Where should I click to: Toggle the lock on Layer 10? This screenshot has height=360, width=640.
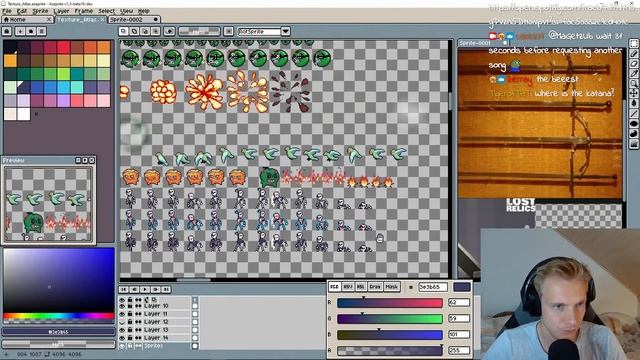[x=130, y=306]
